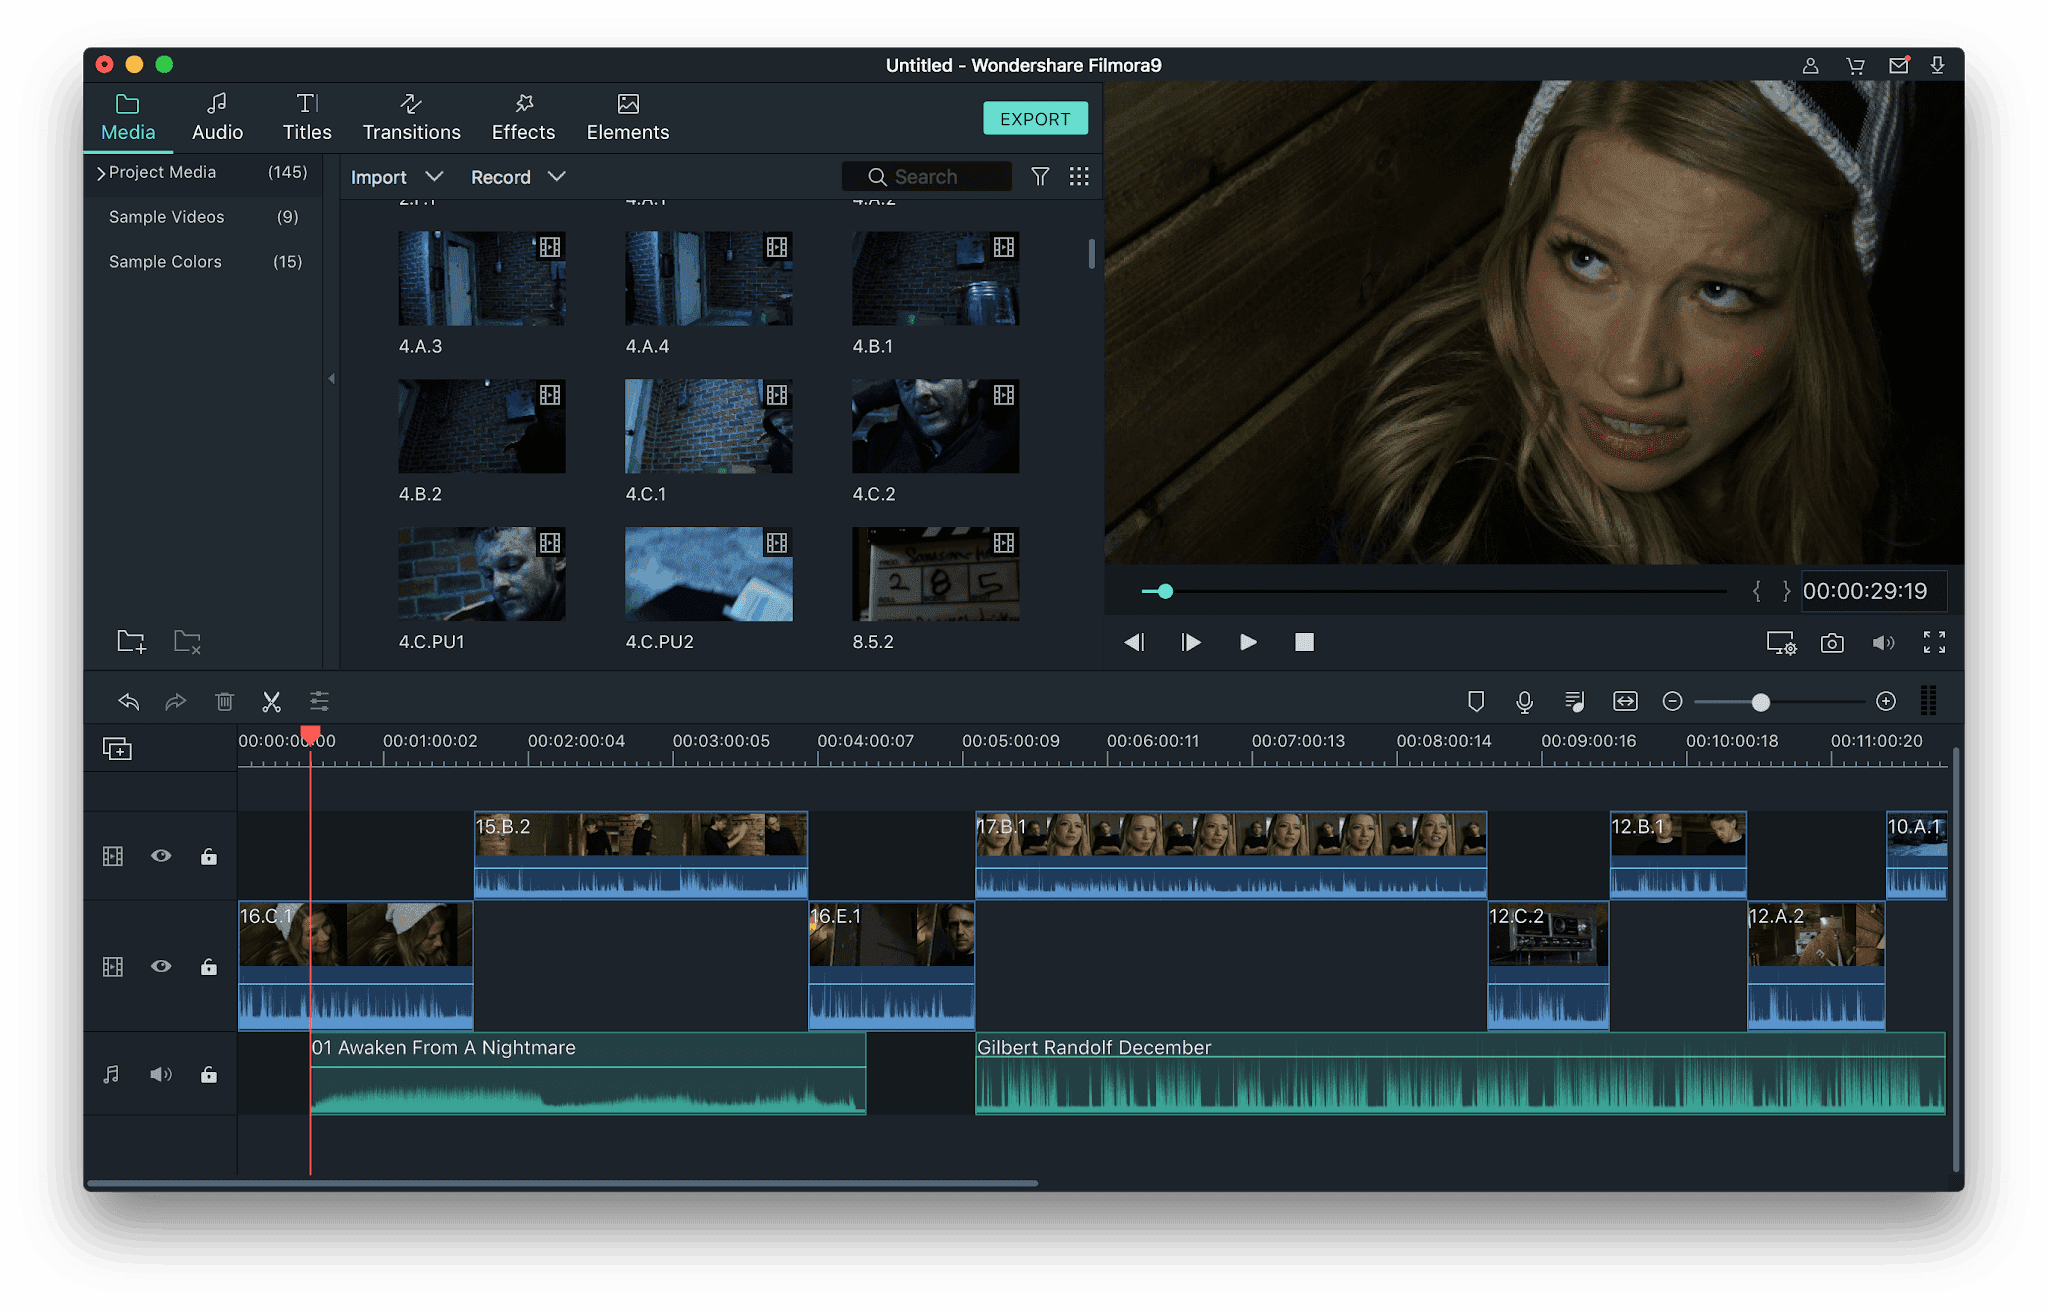This screenshot has width=2048, height=1311.
Task: Switch to the Media tab
Action: point(128,118)
